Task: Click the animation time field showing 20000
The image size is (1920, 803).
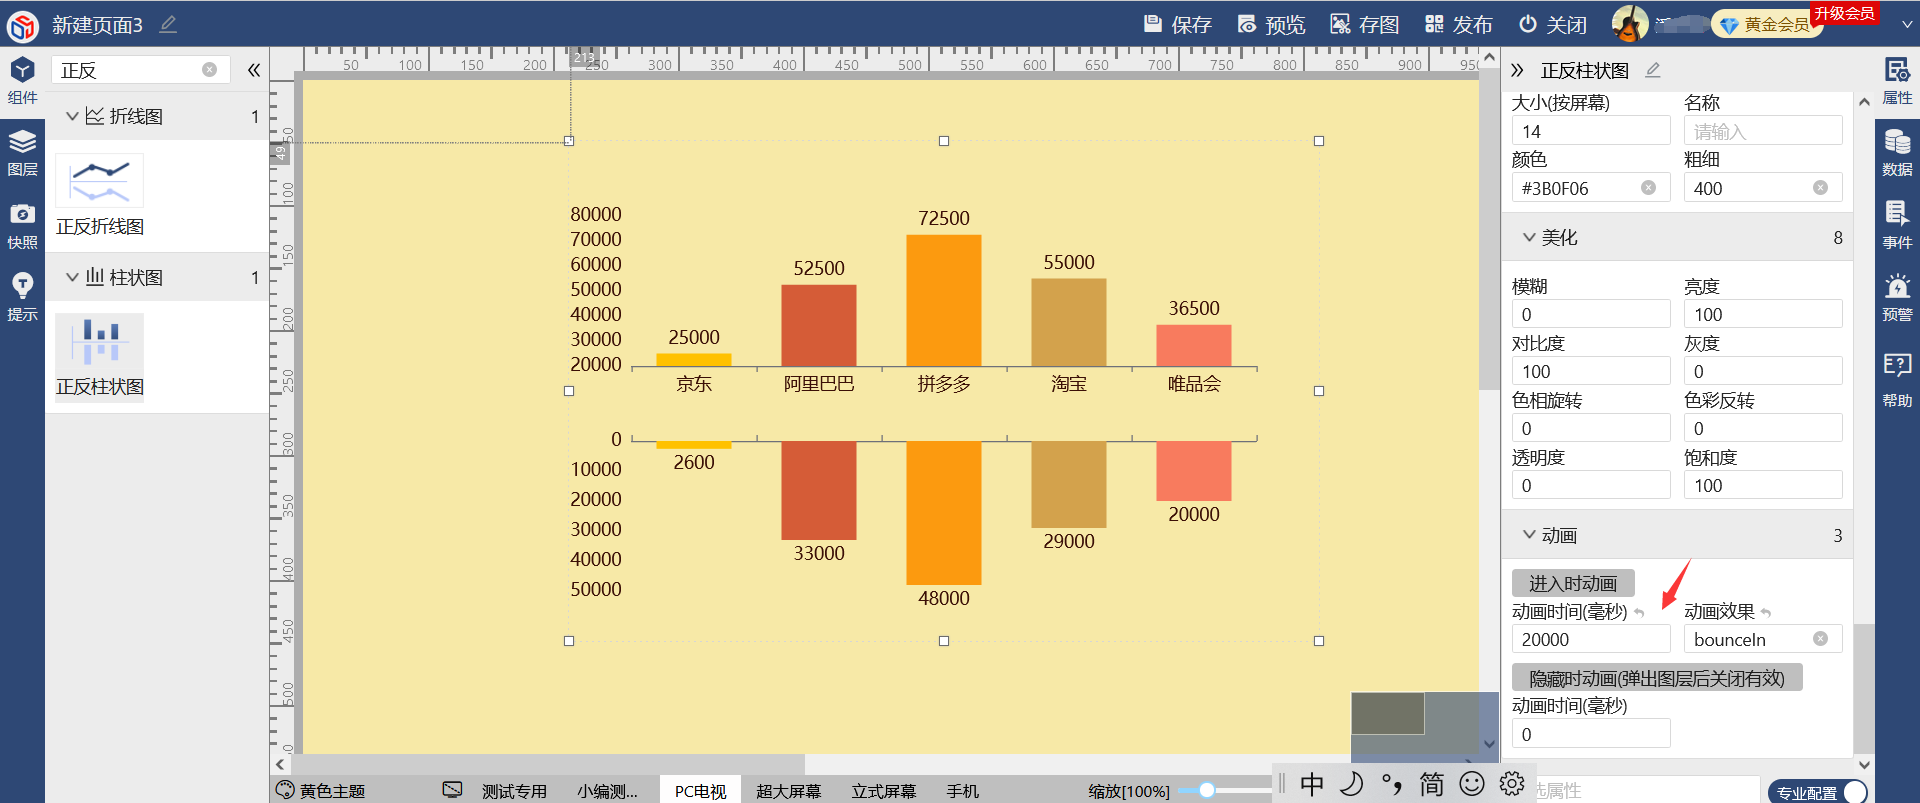Action: point(1591,639)
